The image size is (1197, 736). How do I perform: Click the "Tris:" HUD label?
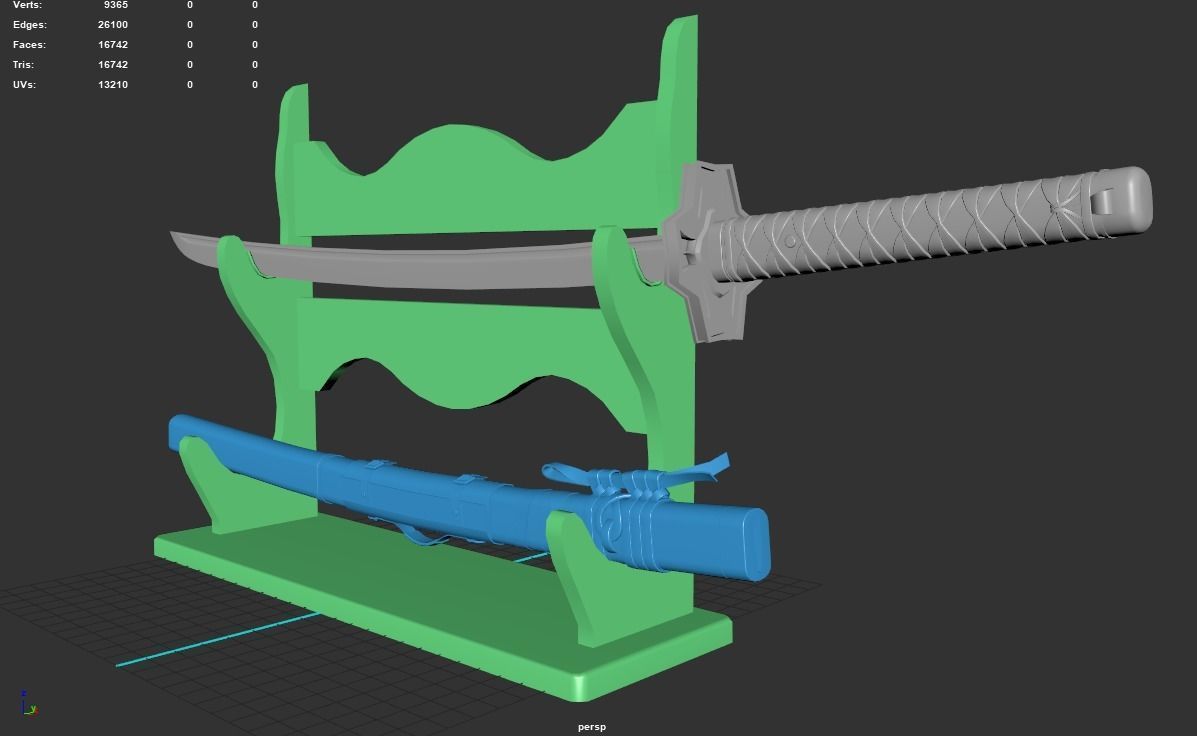(23, 64)
